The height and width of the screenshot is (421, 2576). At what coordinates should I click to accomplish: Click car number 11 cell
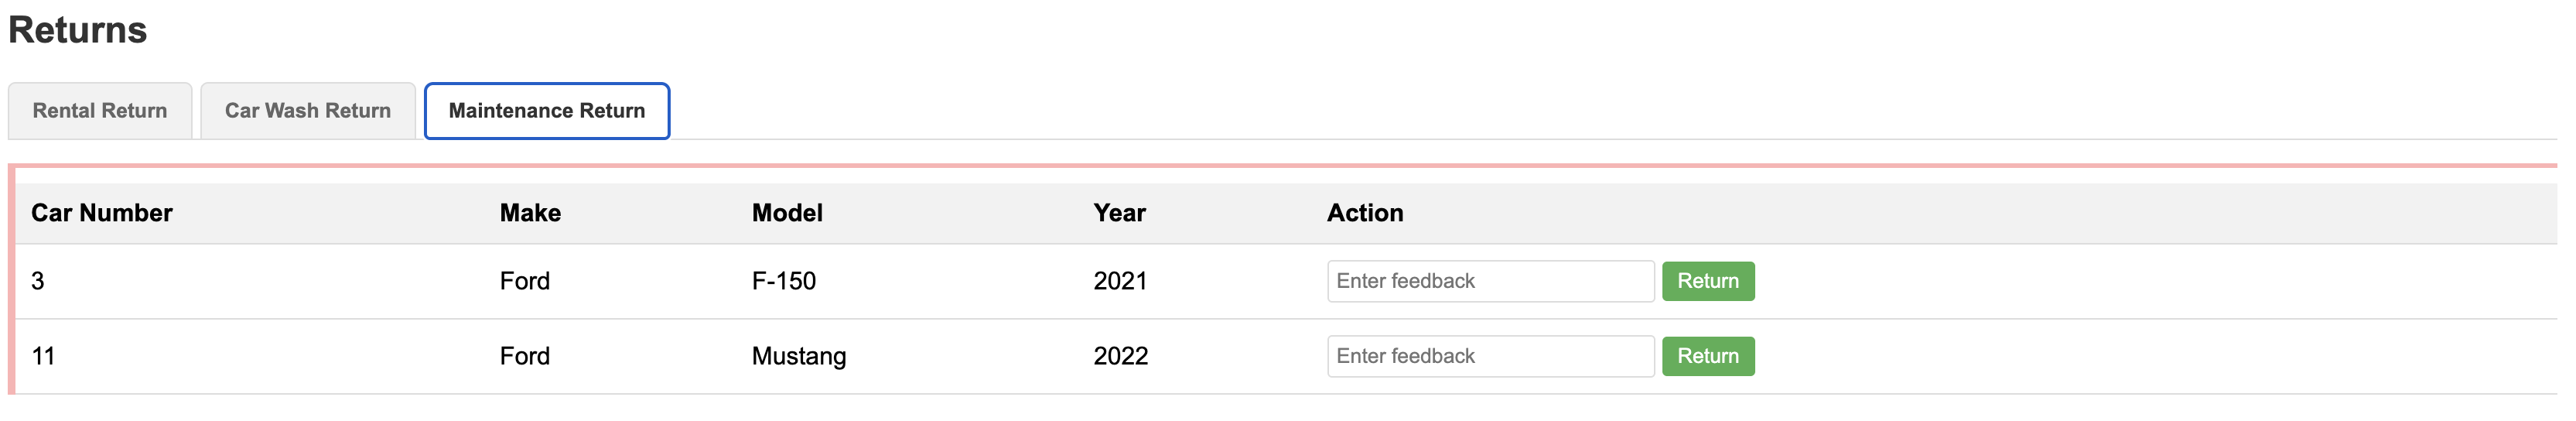(43, 356)
